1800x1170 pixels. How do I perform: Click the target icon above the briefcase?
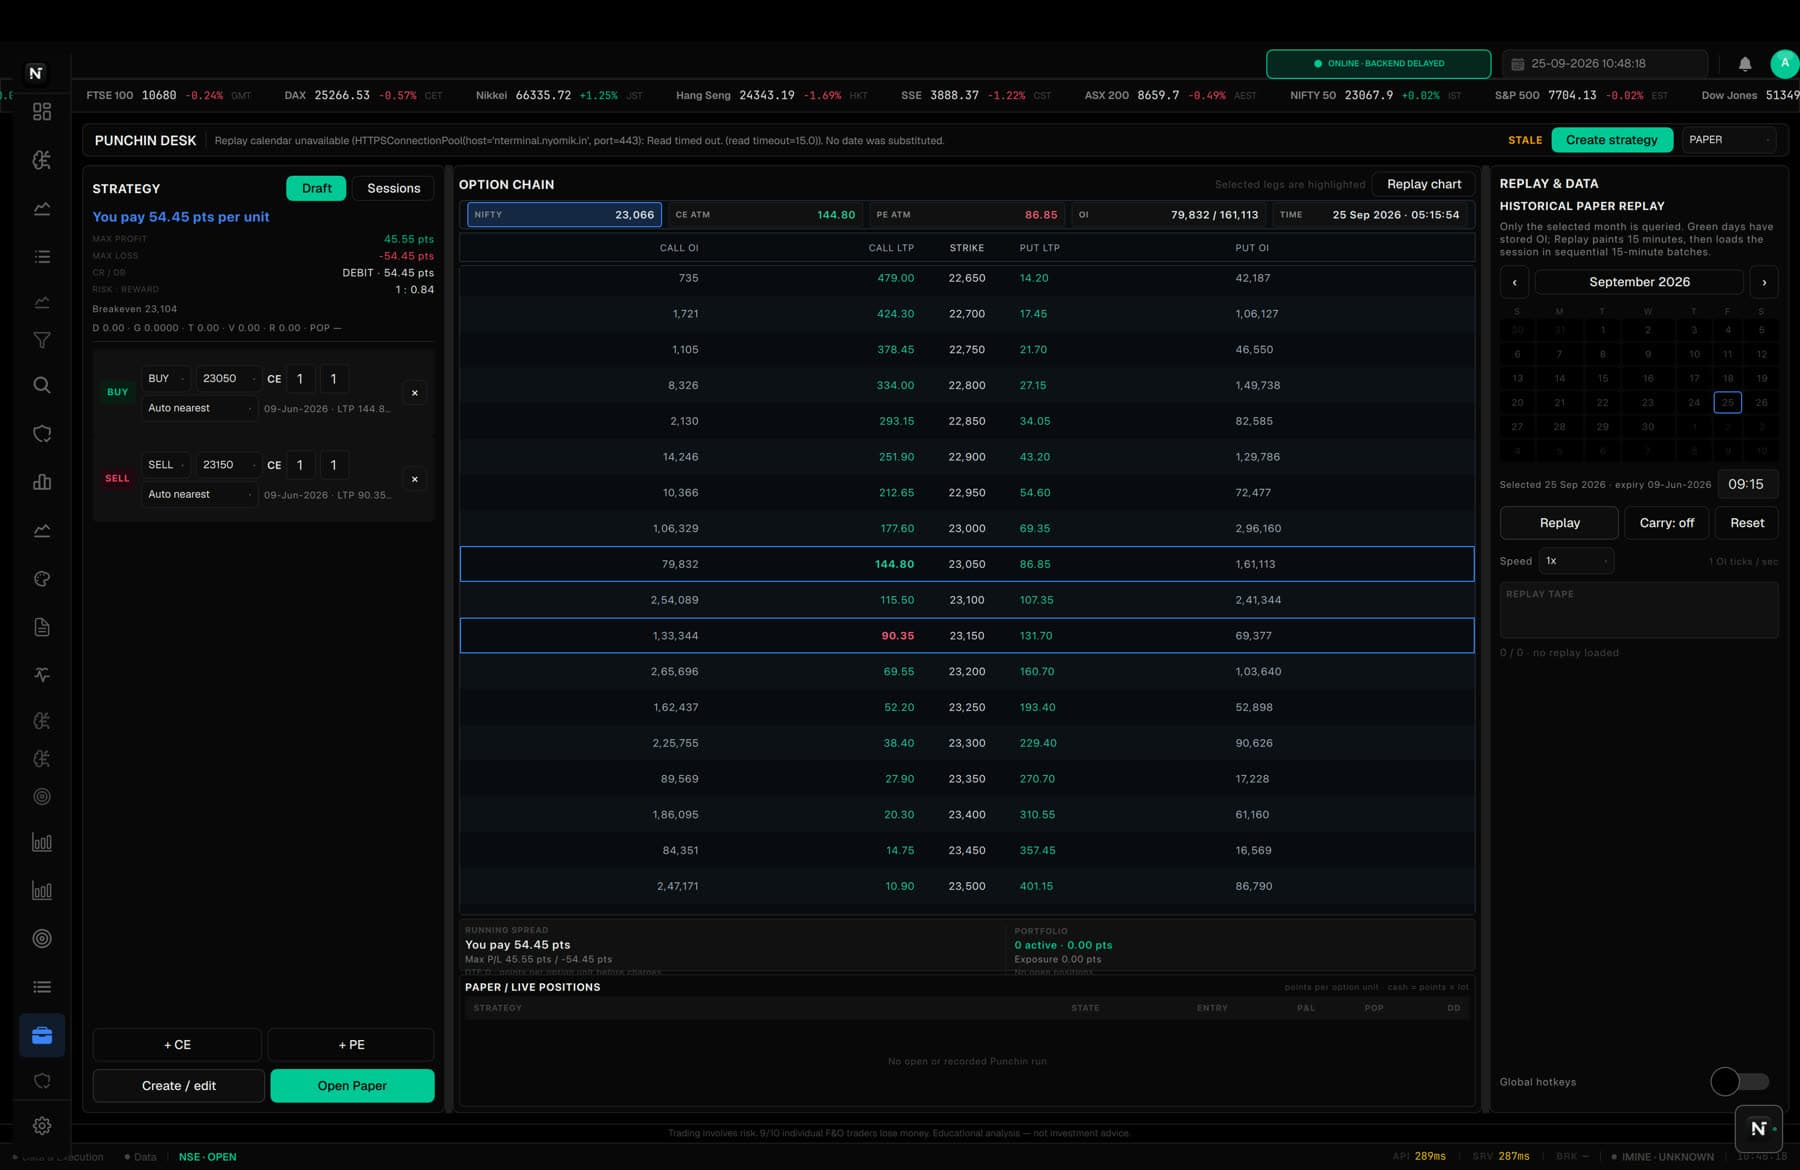tap(42, 939)
